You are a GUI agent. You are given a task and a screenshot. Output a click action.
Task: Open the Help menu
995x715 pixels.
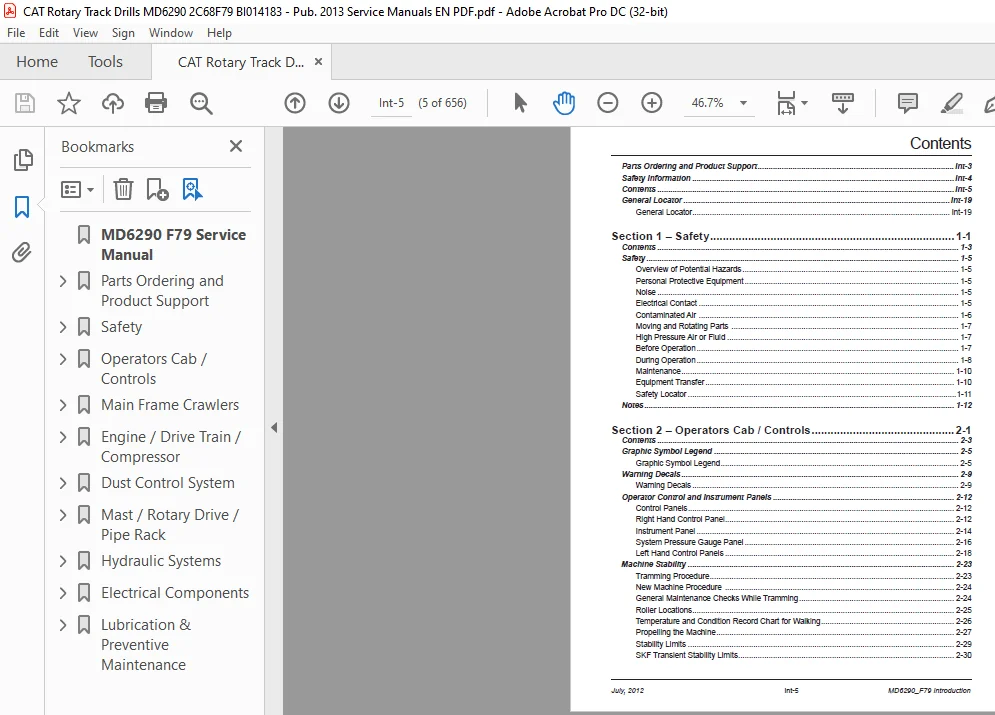pyautogui.click(x=219, y=33)
